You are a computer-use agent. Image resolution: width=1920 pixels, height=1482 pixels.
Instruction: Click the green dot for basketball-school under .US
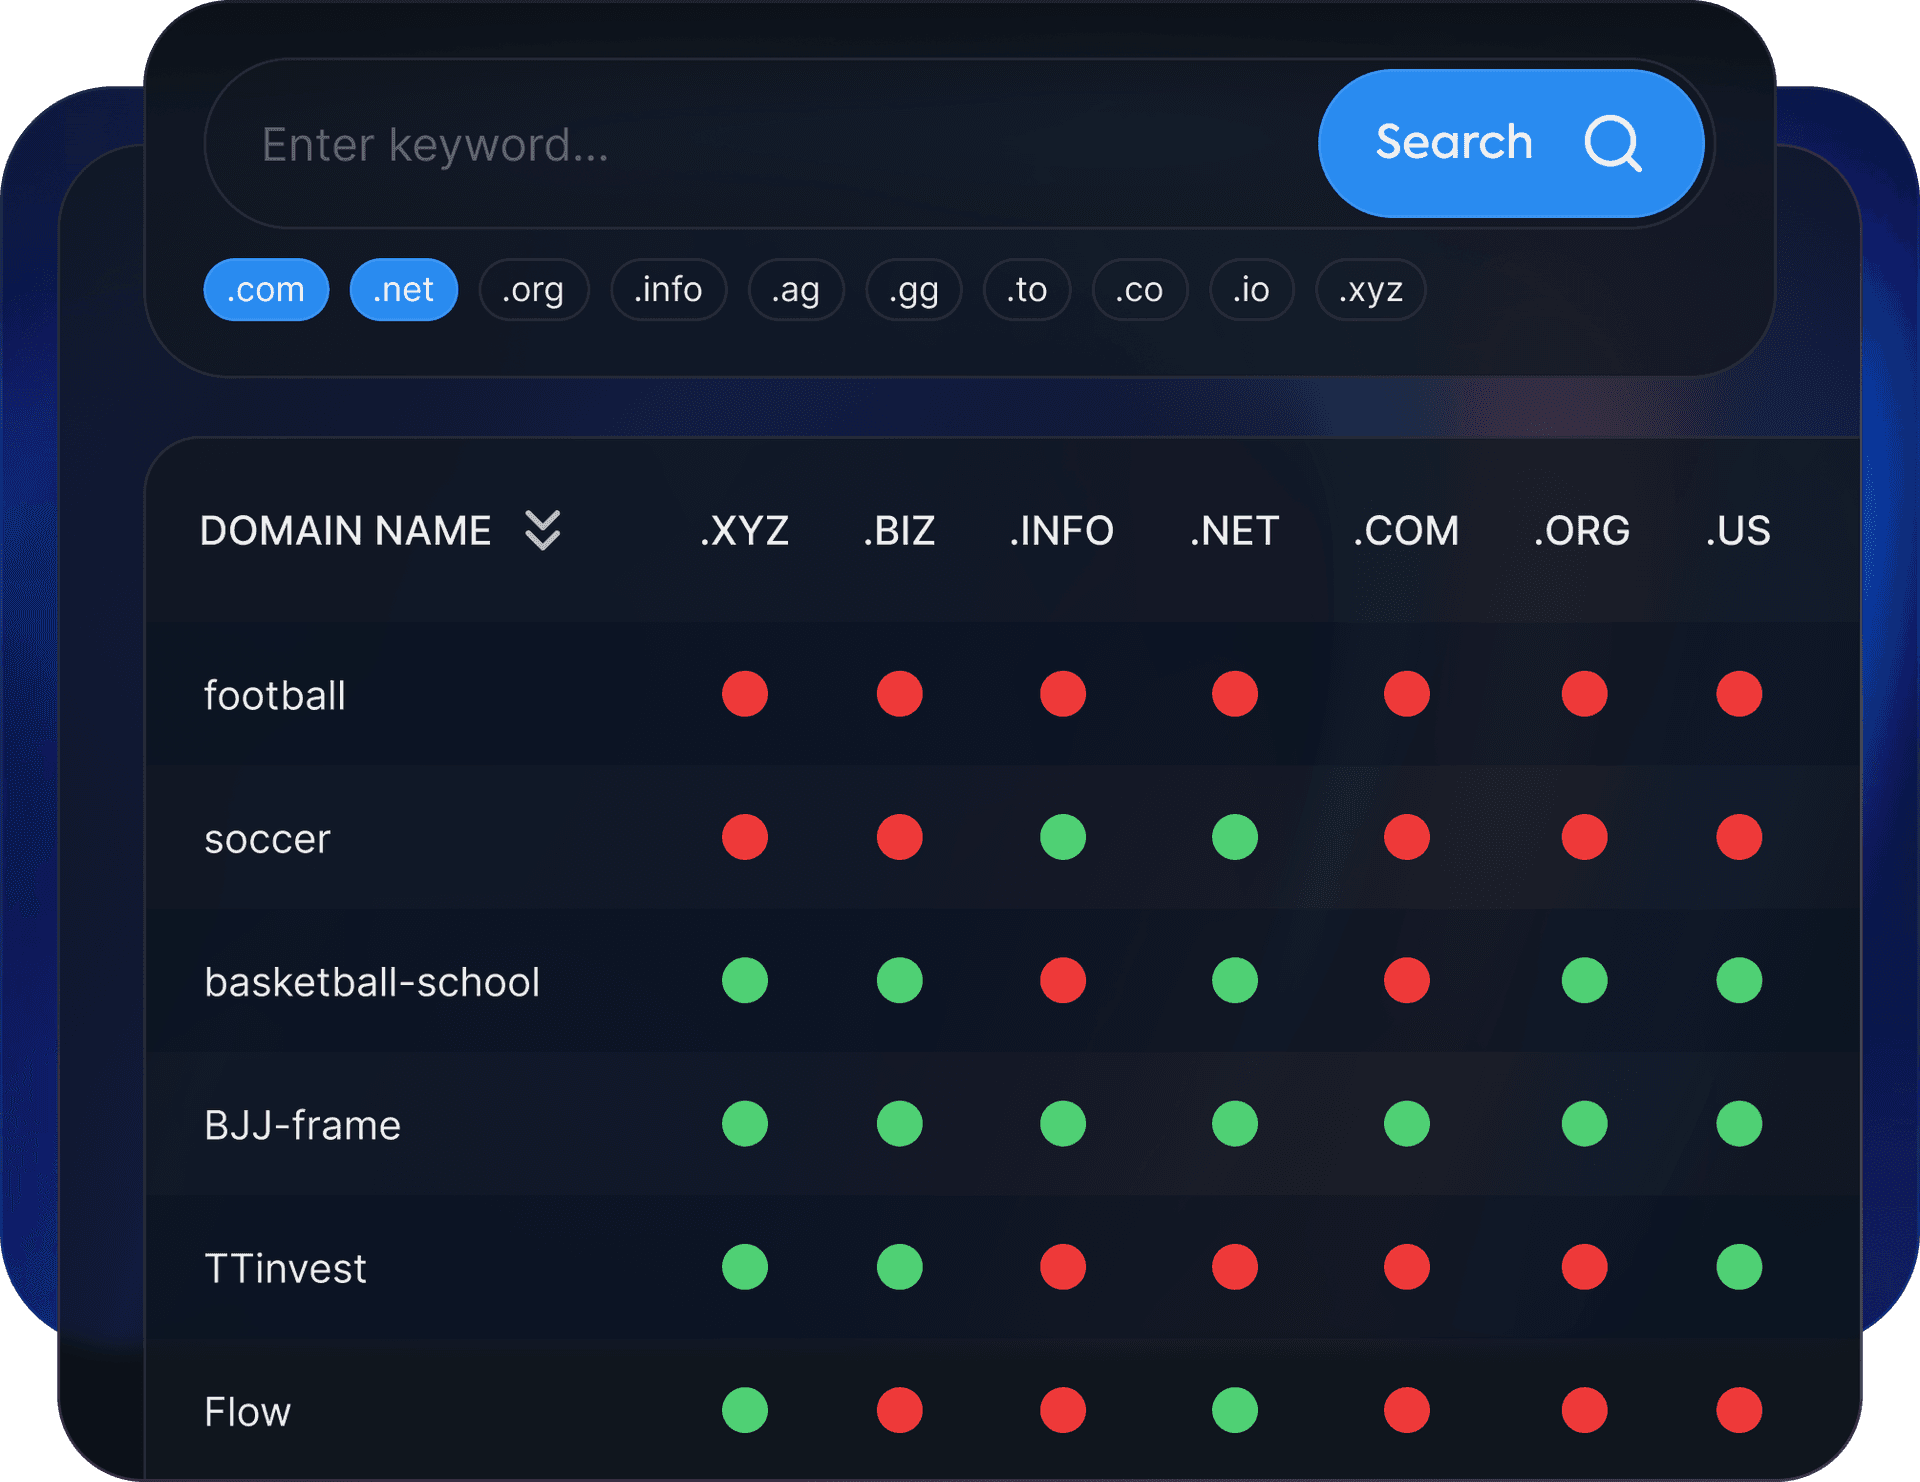(1738, 981)
